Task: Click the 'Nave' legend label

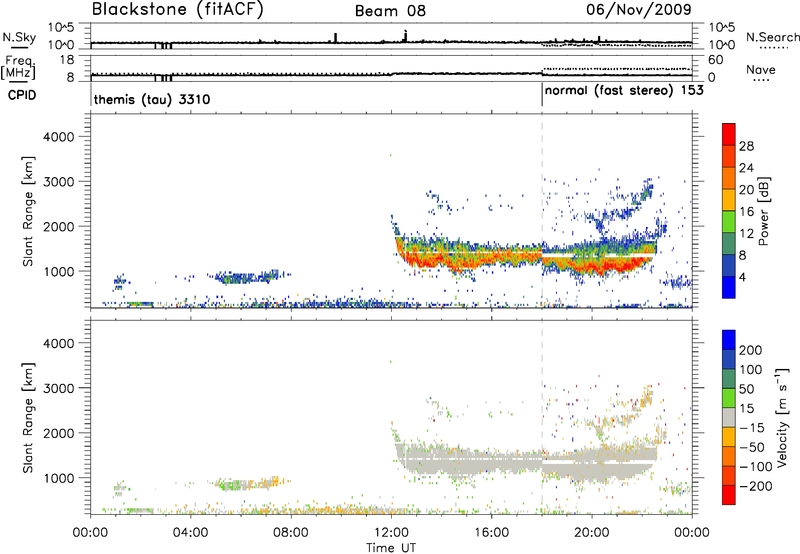Action: [761, 70]
